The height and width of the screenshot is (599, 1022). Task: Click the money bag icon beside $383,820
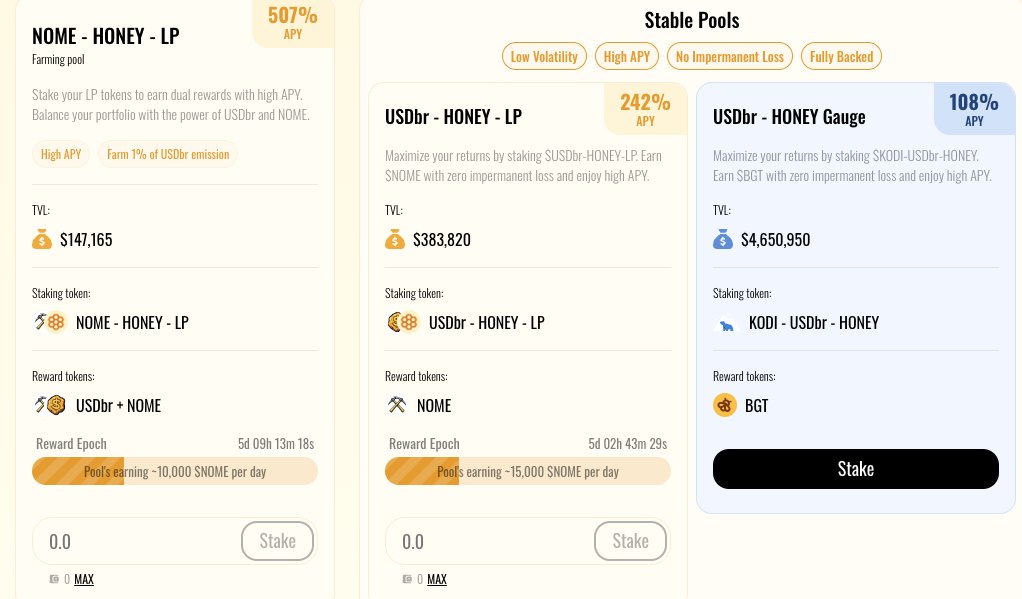click(x=395, y=240)
